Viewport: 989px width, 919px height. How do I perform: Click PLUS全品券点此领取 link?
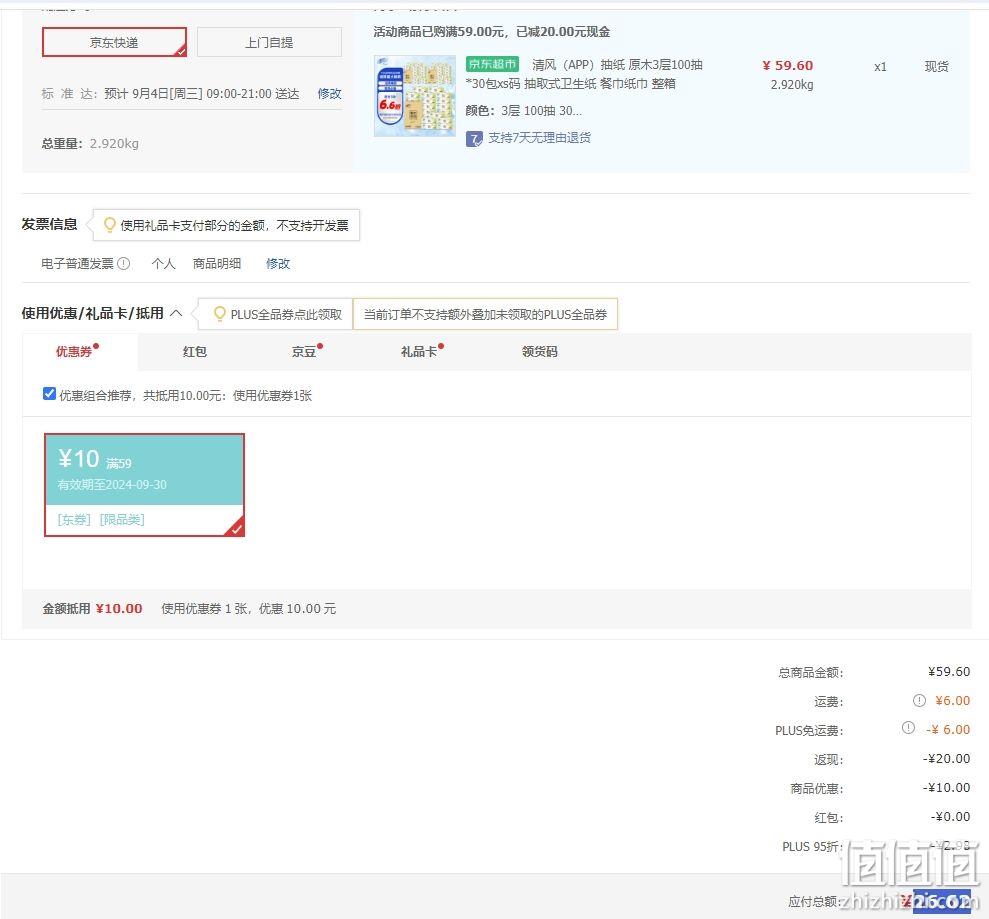click(x=286, y=314)
